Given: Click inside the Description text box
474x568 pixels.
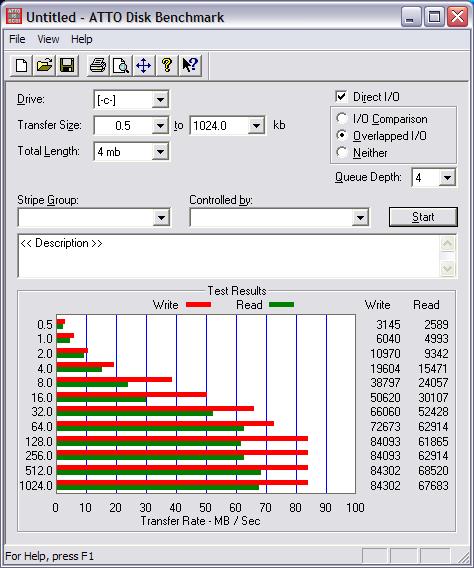Looking at the screenshot, I should pos(229,256).
